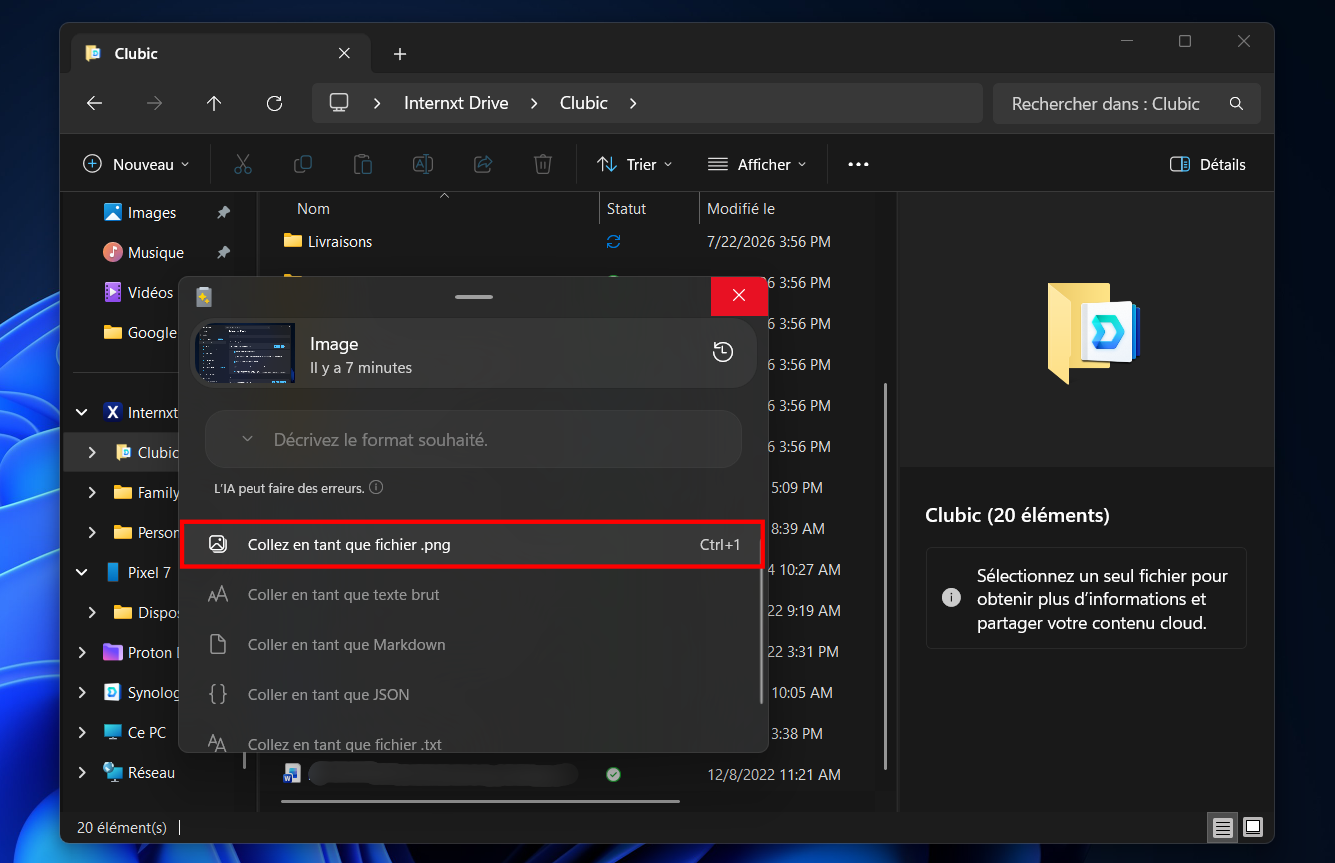
Task: Click the info icon beside AI disclaimer
Action: tap(376, 488)
